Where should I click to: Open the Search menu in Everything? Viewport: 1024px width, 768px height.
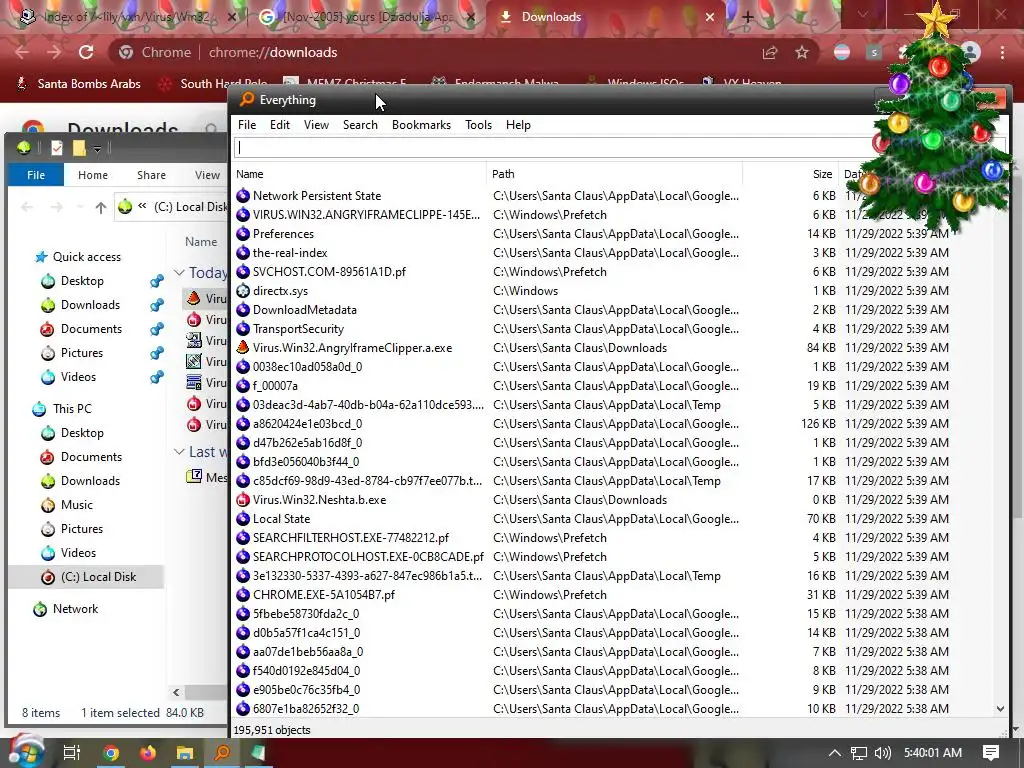click(360, 125)
